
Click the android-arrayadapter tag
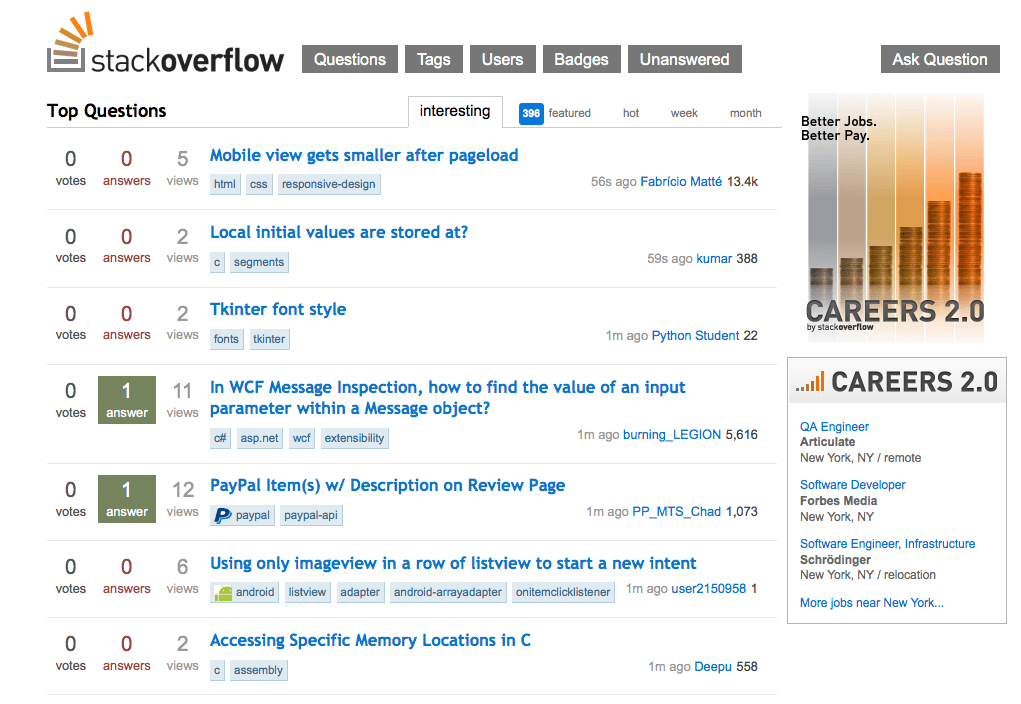[x=448, y=592]
